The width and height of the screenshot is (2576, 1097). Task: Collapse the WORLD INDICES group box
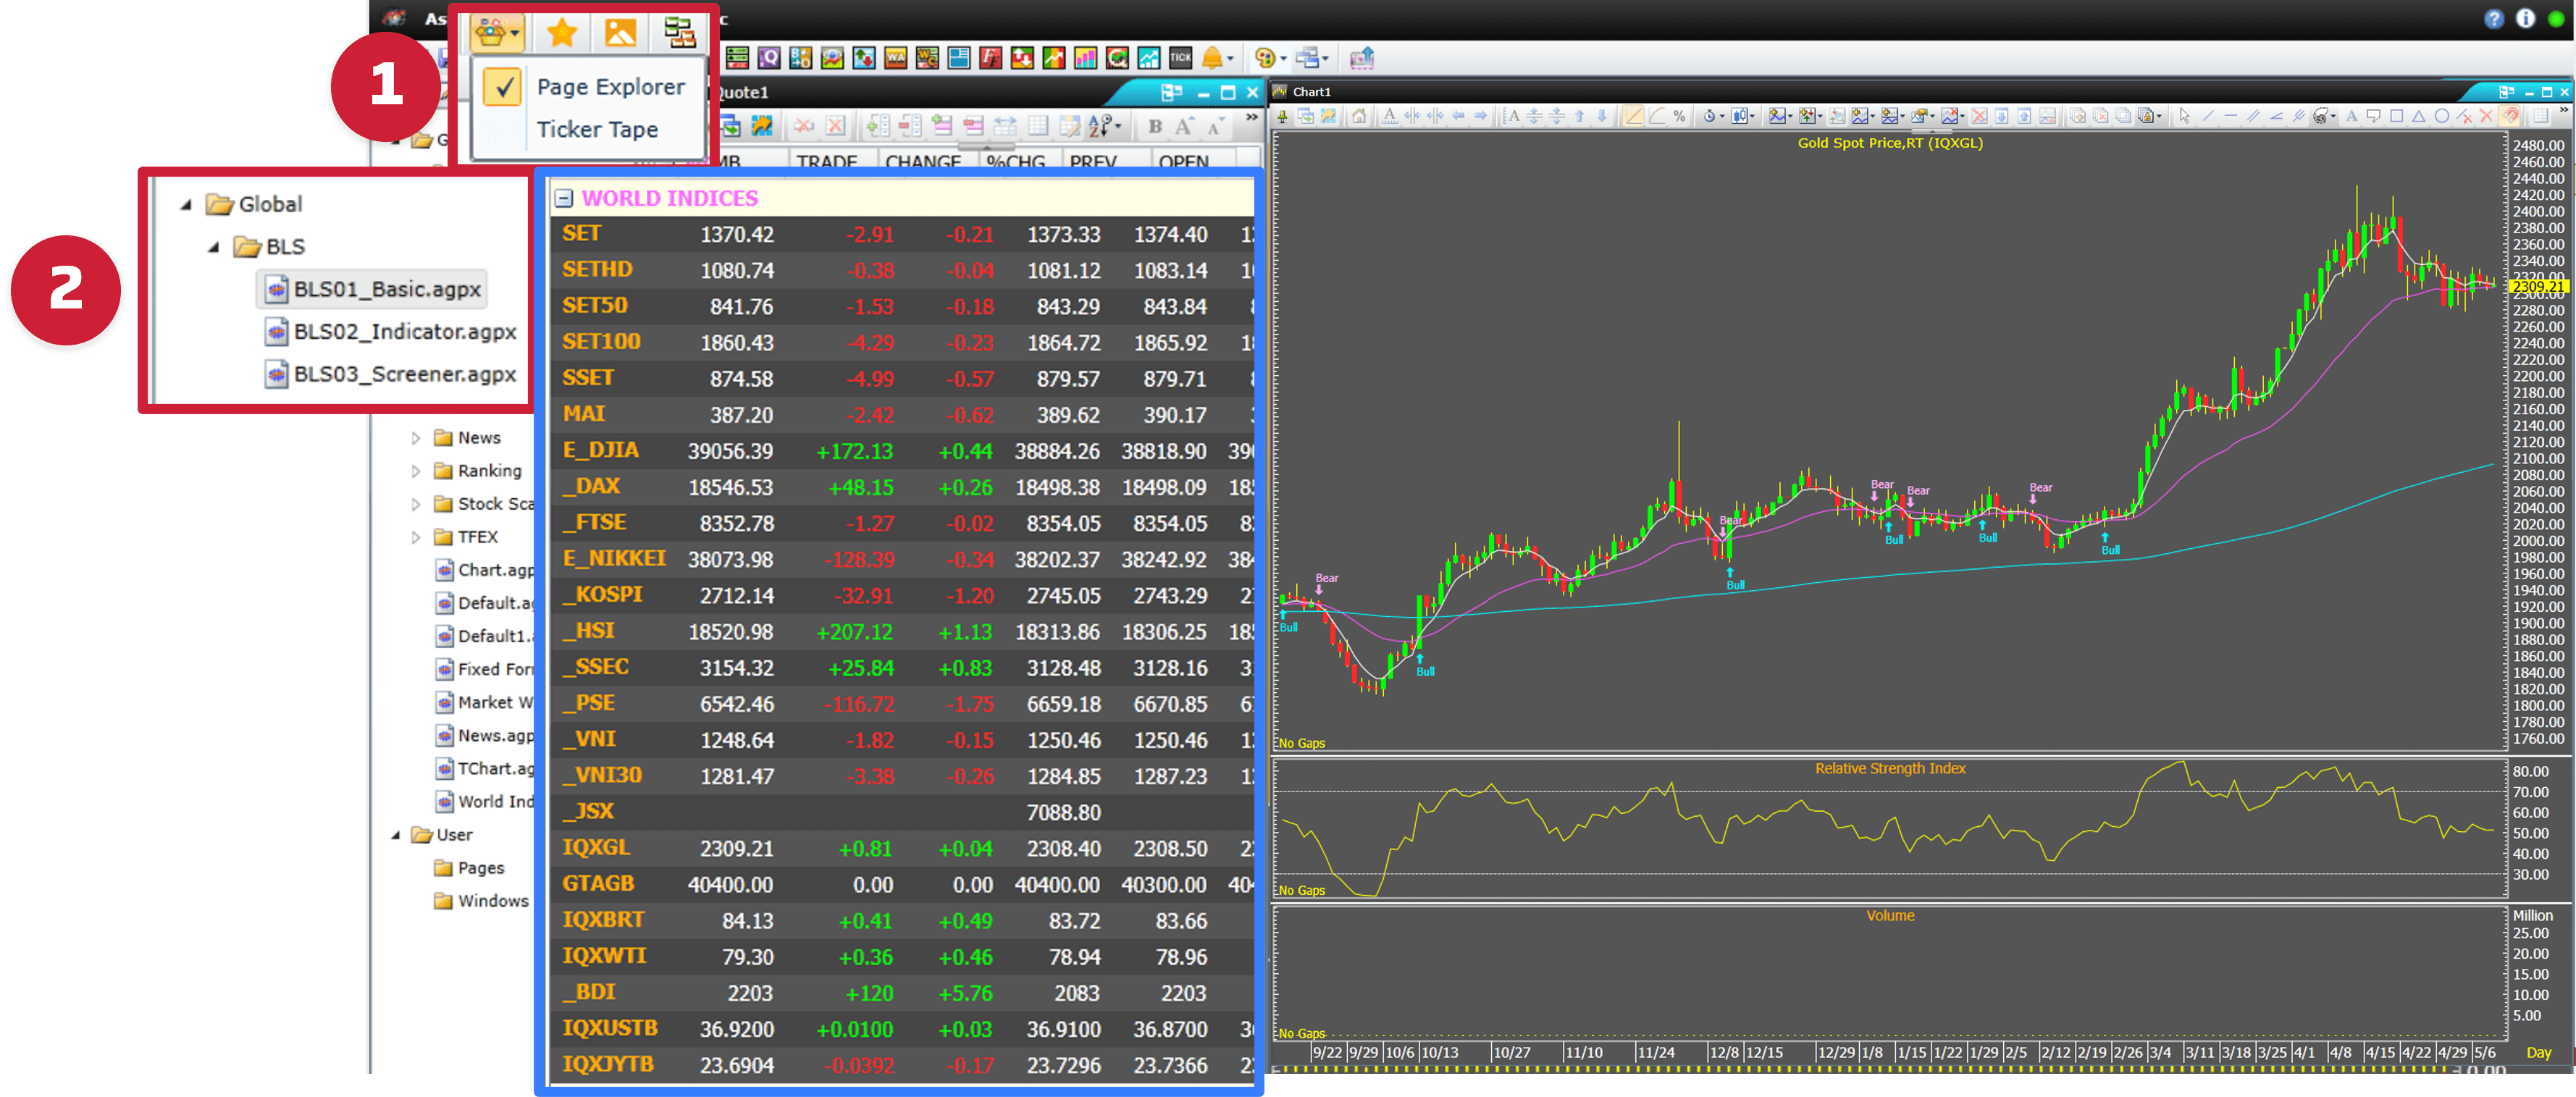pyautogui.click(x=564, y=198)
